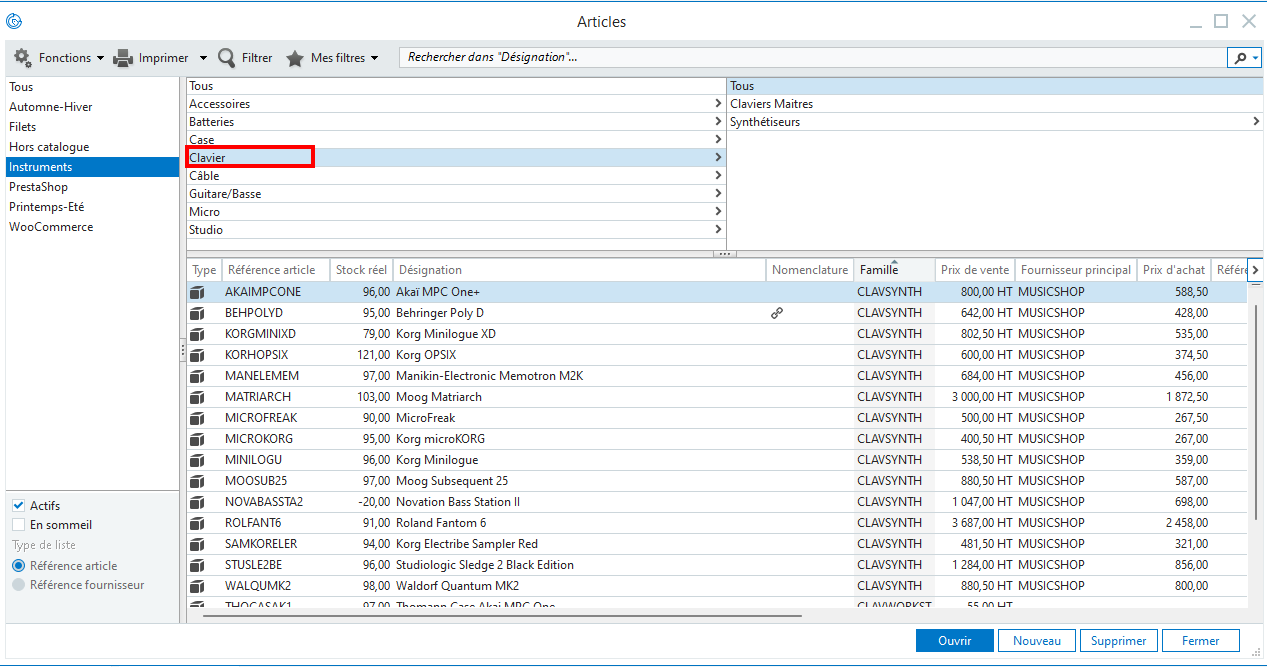Image resolution: width=1267 pixels, height=667 pixels.
Task: Expand the Accessoires family
Action: click(x=718, y=104)
